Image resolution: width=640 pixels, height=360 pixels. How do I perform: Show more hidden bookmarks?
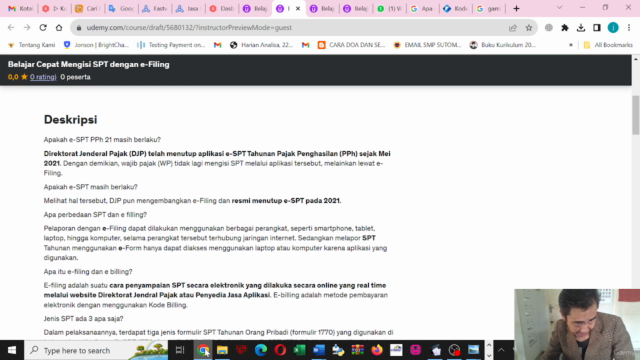tap(571, 45)
